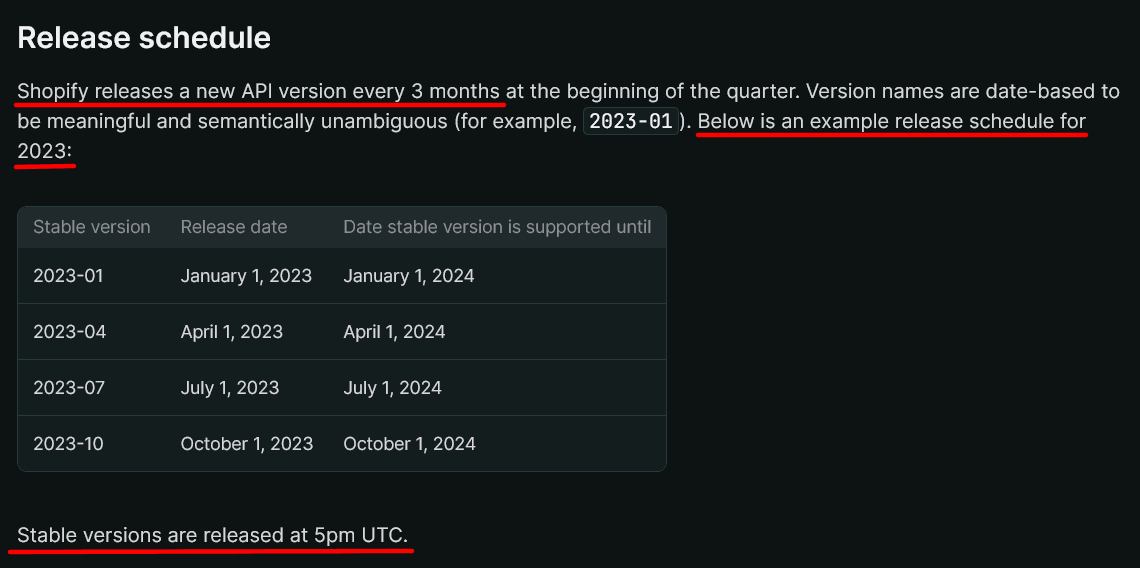Click the Stable version column header
1140x568 pixels.
(92, 227)
